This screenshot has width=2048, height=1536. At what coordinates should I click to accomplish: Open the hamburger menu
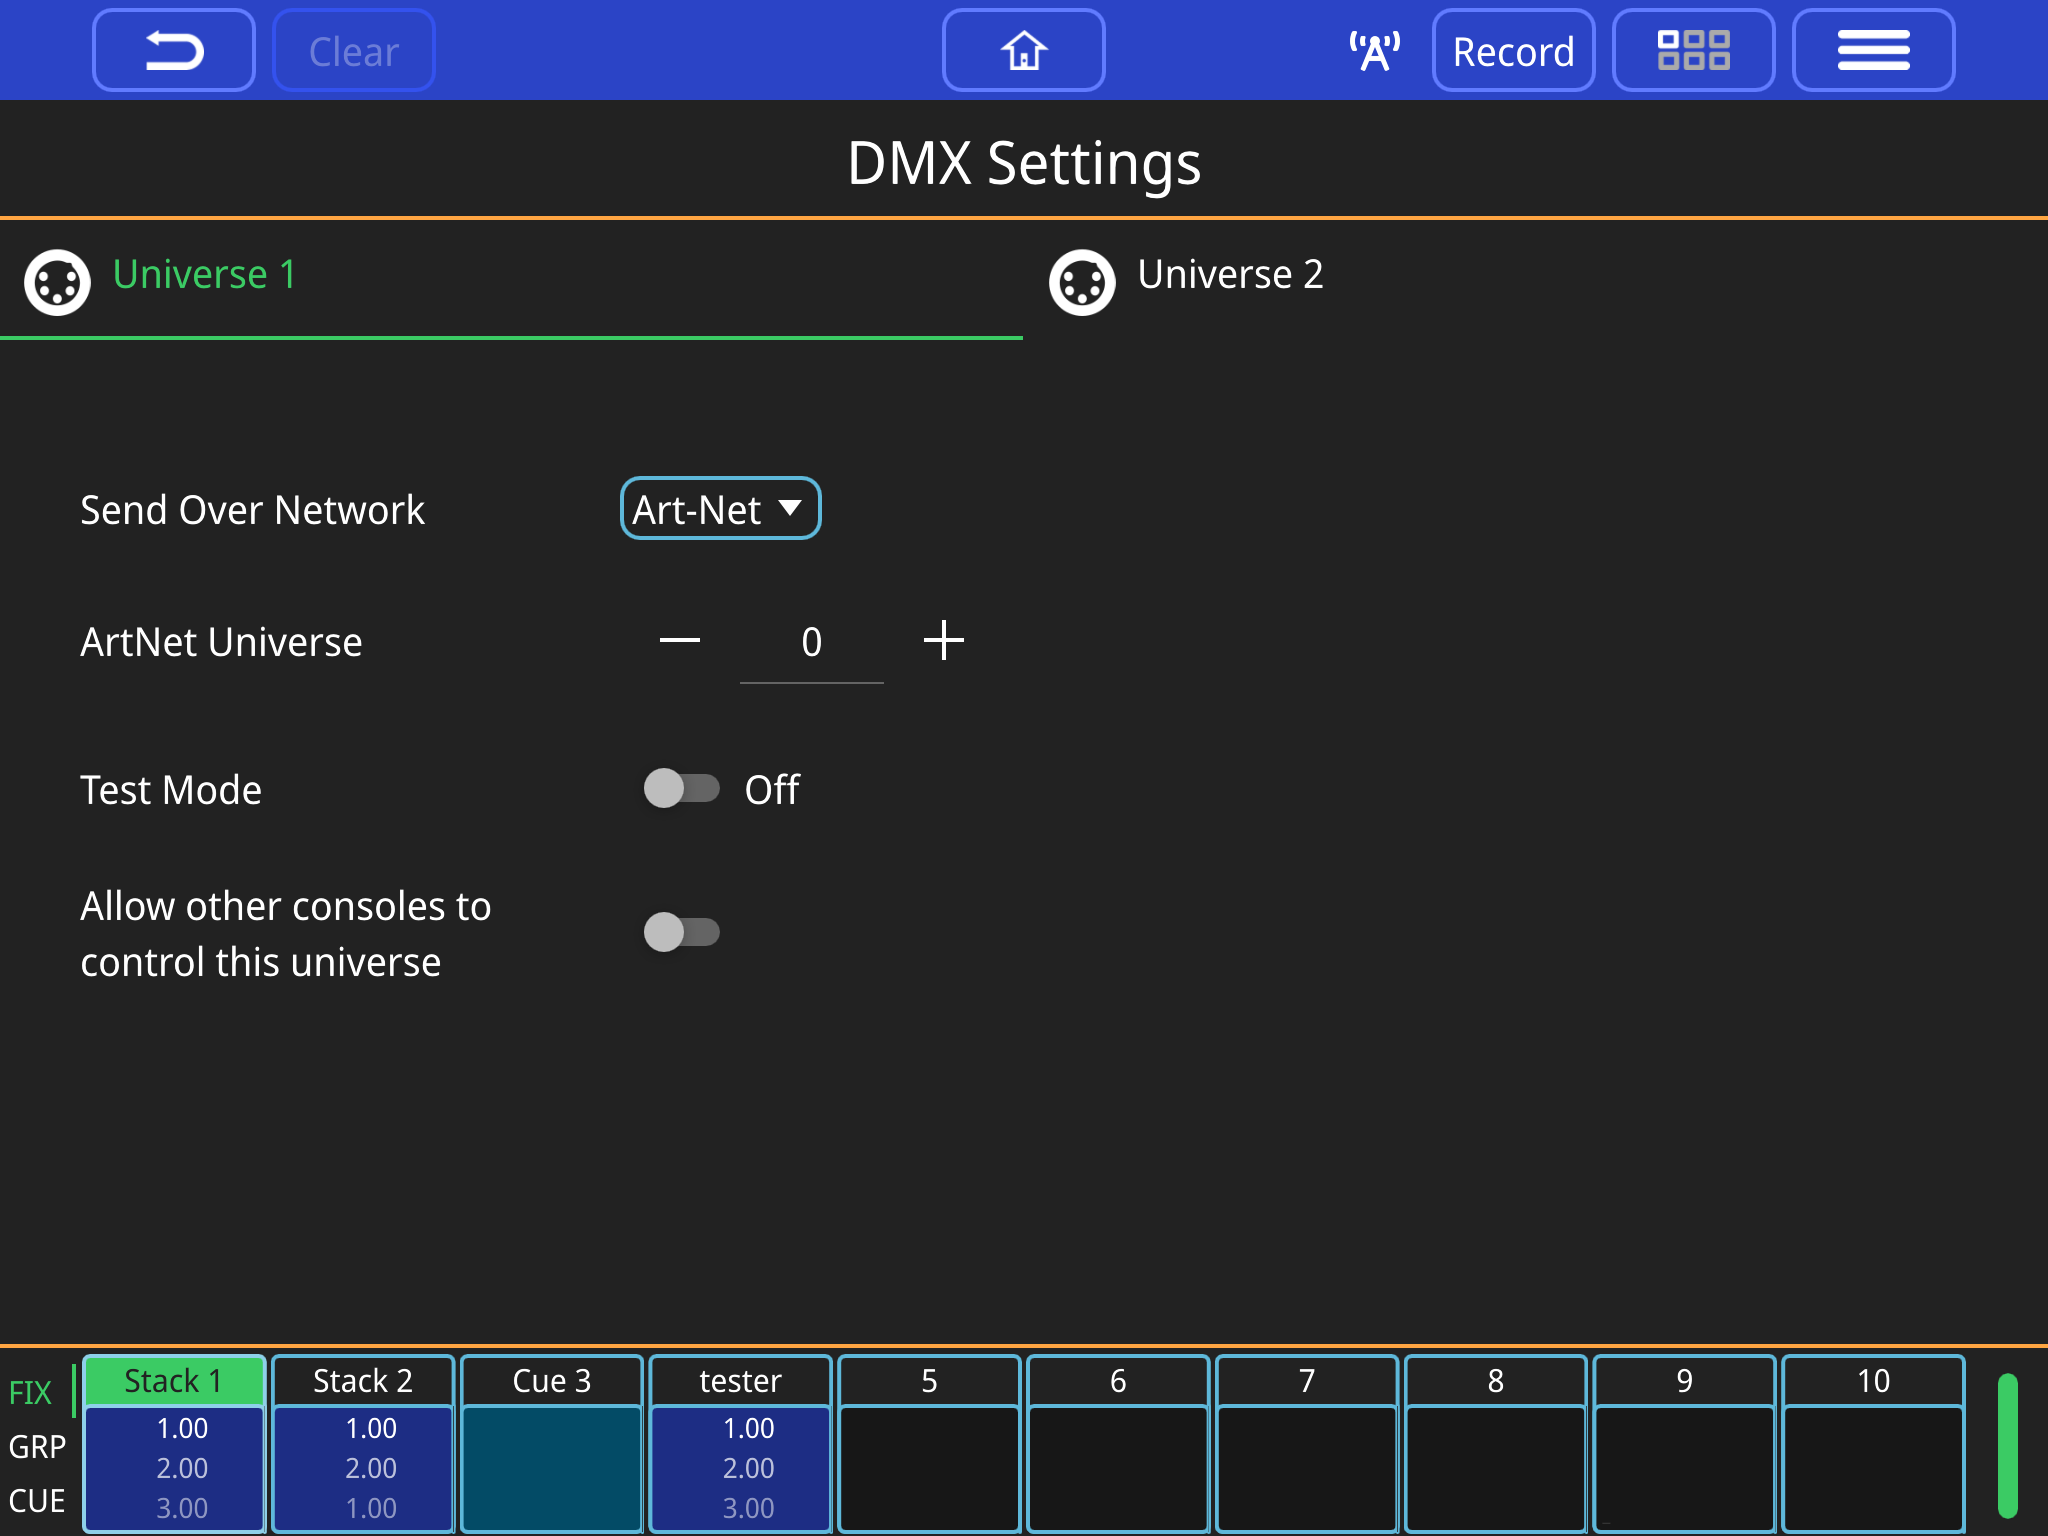1873,51
